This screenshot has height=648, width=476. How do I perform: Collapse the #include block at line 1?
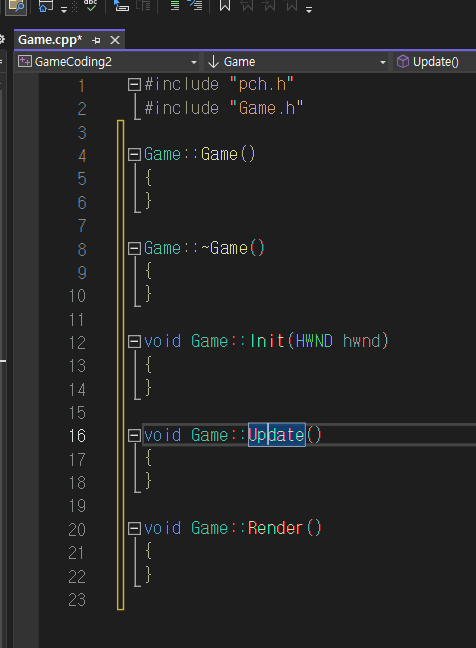134,85
